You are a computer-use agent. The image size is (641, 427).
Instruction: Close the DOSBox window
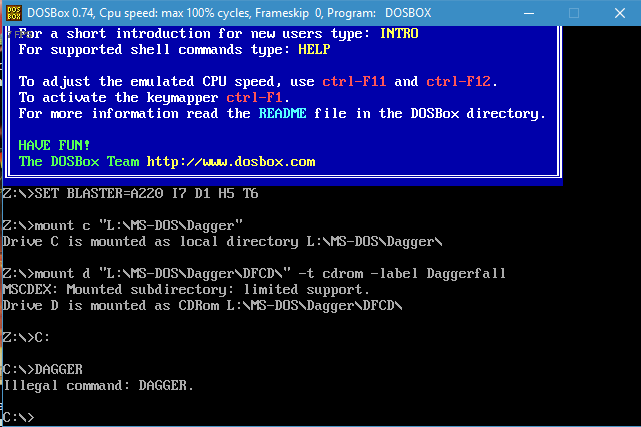pyautogui.click(x=620, y=13)
